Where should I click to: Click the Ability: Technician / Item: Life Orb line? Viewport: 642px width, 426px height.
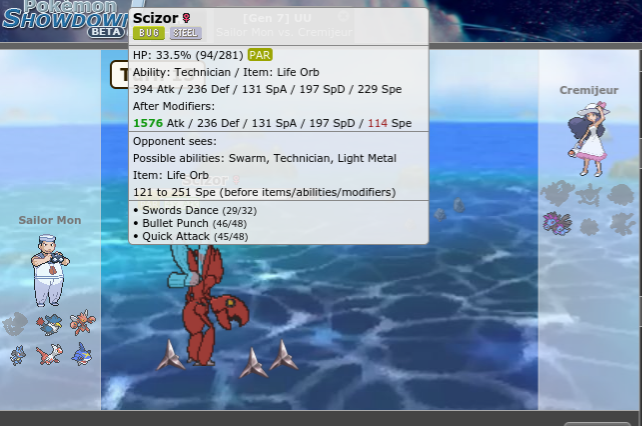coord(226,72)
